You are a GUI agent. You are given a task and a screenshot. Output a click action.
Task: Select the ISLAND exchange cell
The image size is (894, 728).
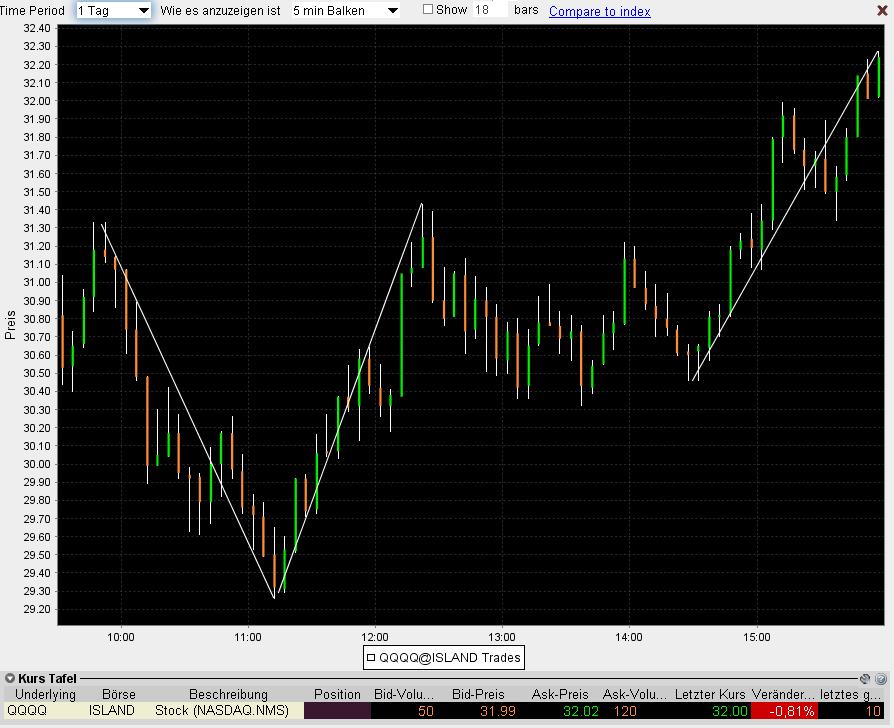click(x=112, y=711)
